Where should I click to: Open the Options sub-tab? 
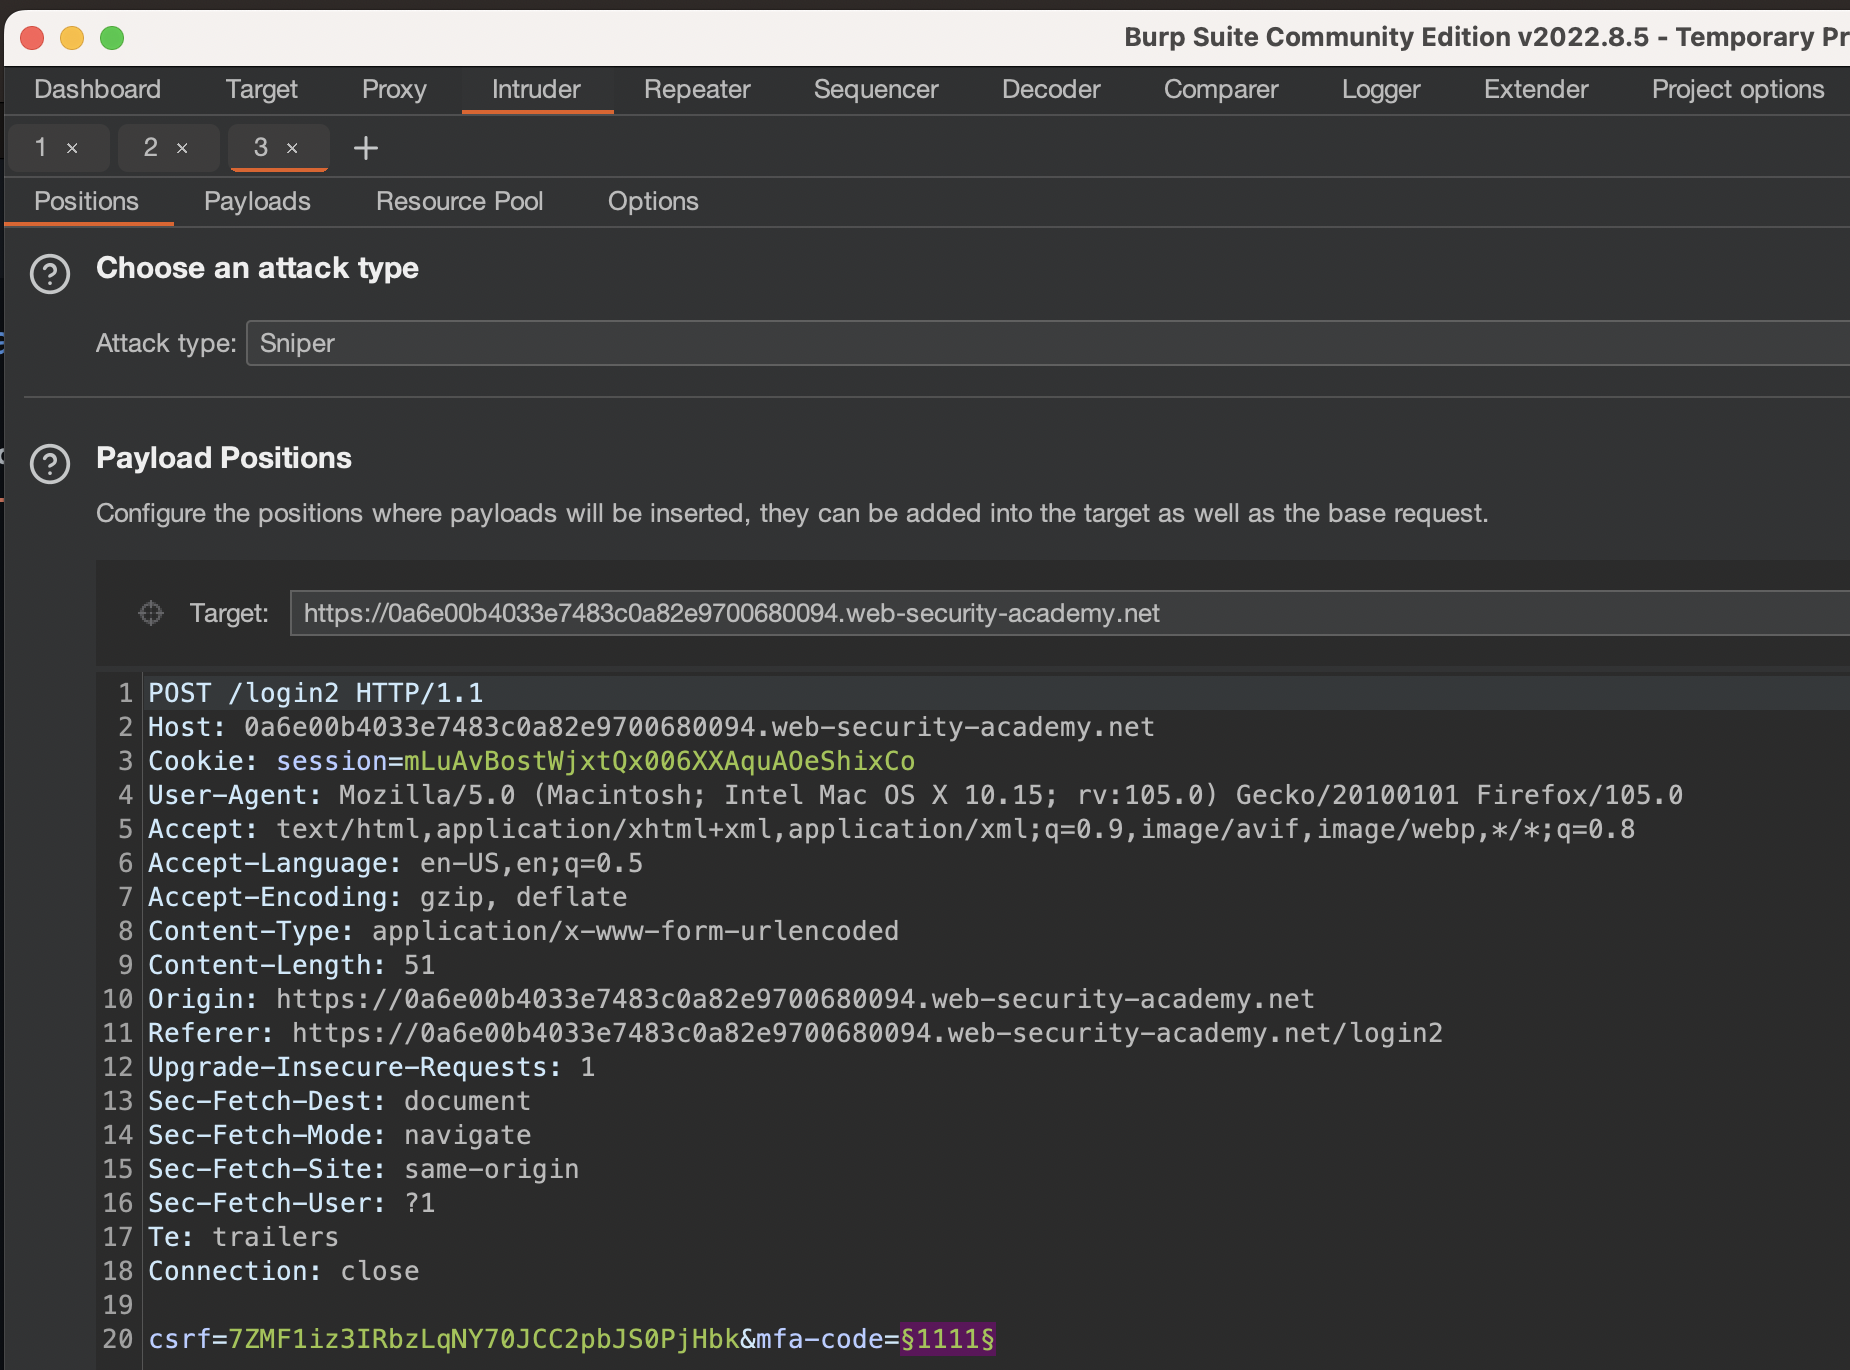pos(653,202)
